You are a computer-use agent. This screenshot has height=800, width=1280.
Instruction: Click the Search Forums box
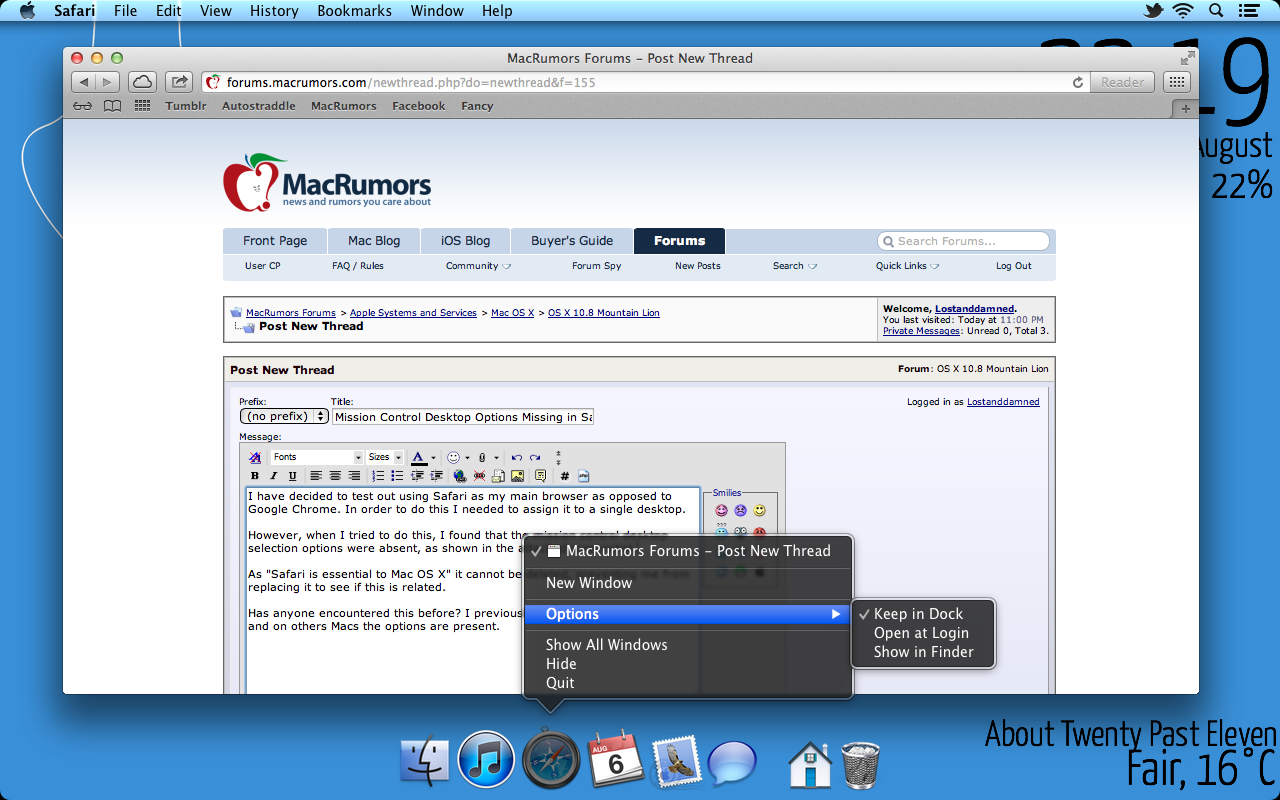tap(964, 241)
